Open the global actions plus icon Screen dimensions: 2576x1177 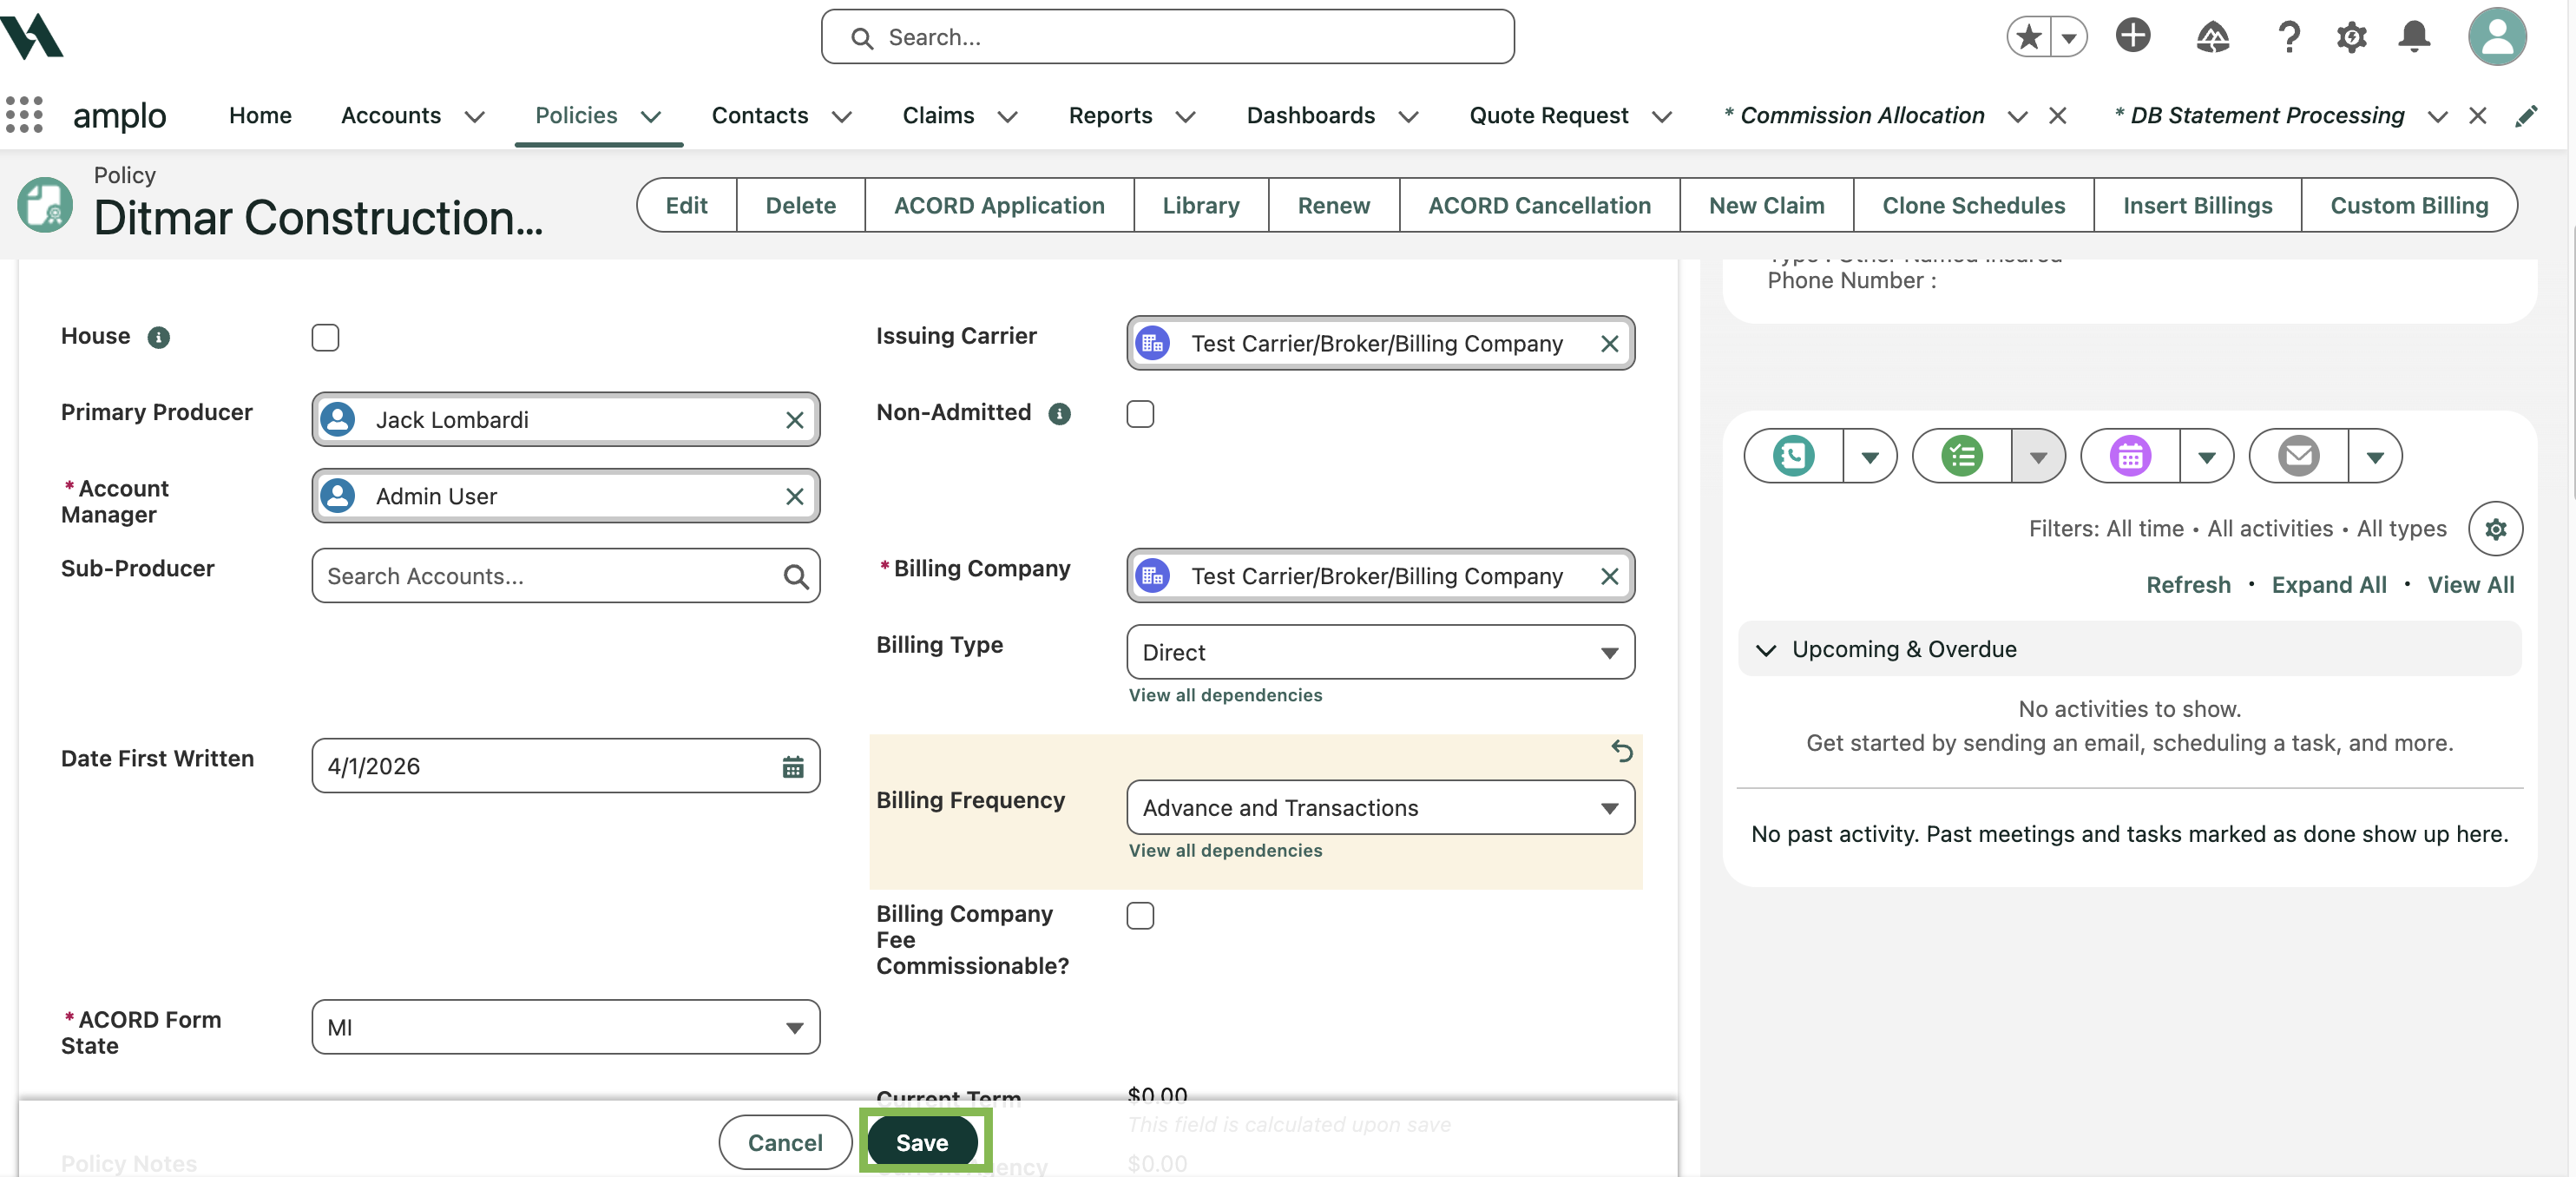click(2132, 36)
